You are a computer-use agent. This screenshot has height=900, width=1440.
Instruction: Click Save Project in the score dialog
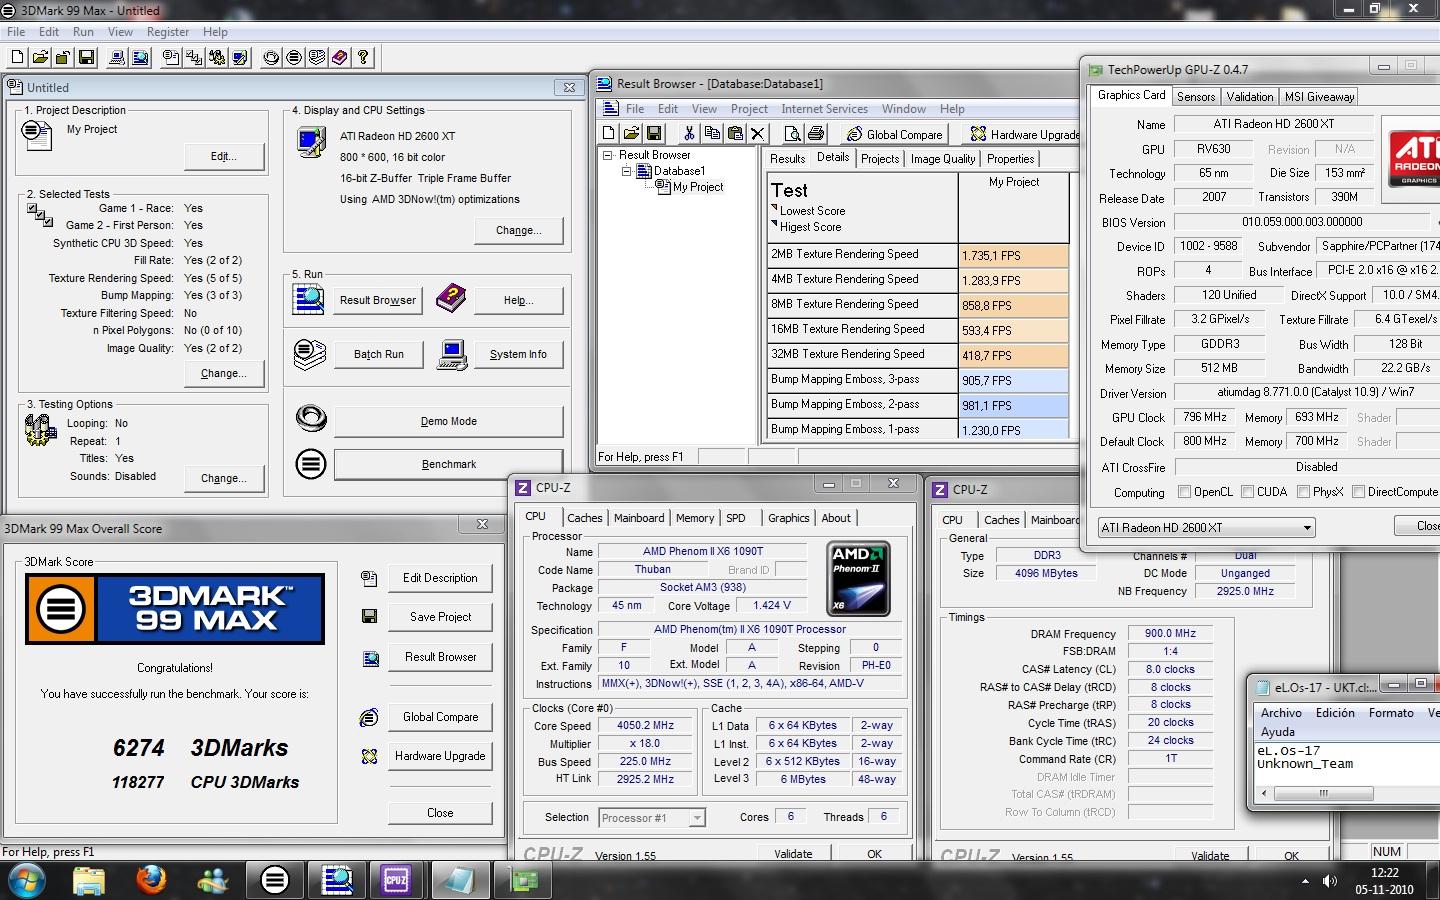tap(440, 617)
